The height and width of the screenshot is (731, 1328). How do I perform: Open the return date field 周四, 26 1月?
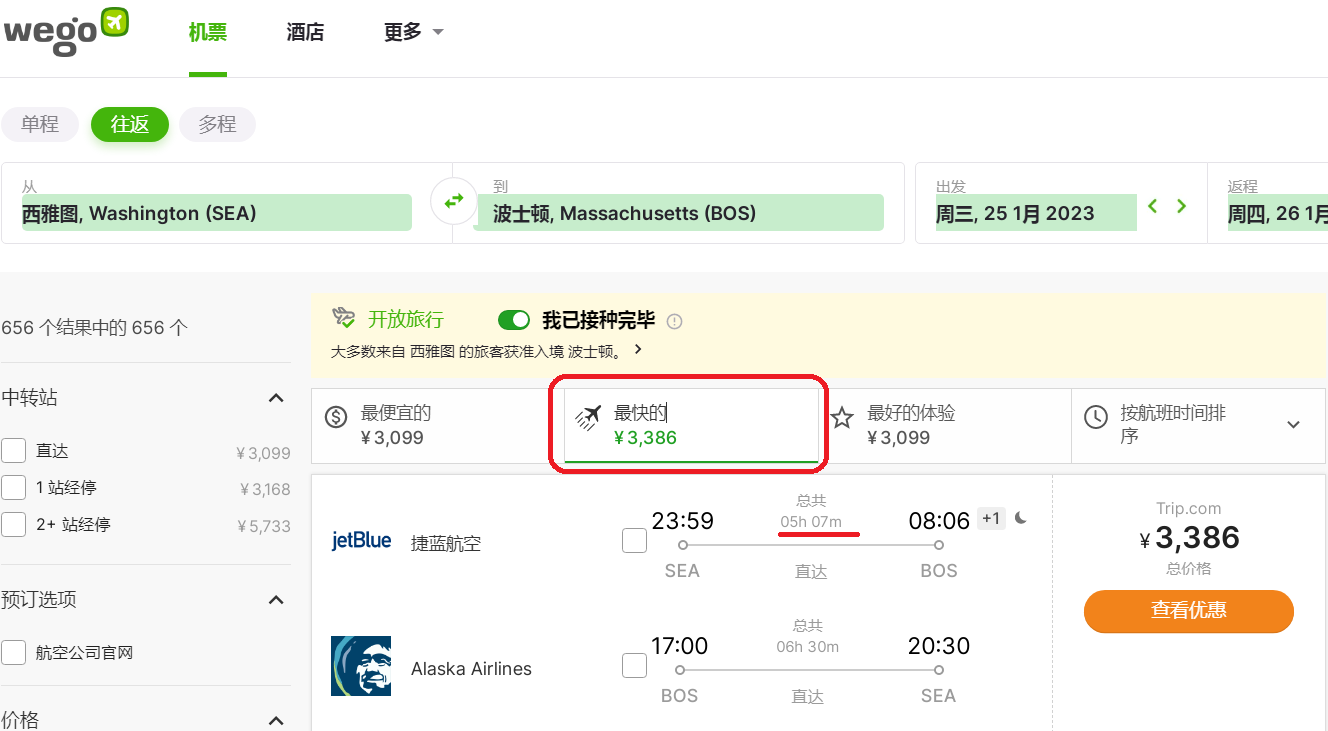pos(1277,213)
